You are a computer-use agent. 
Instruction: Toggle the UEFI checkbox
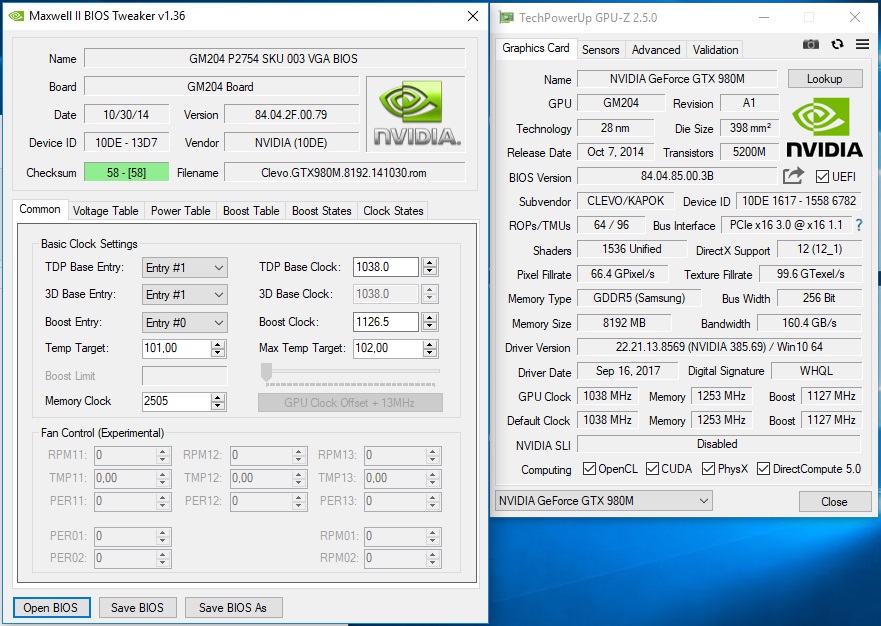[822, 176]
